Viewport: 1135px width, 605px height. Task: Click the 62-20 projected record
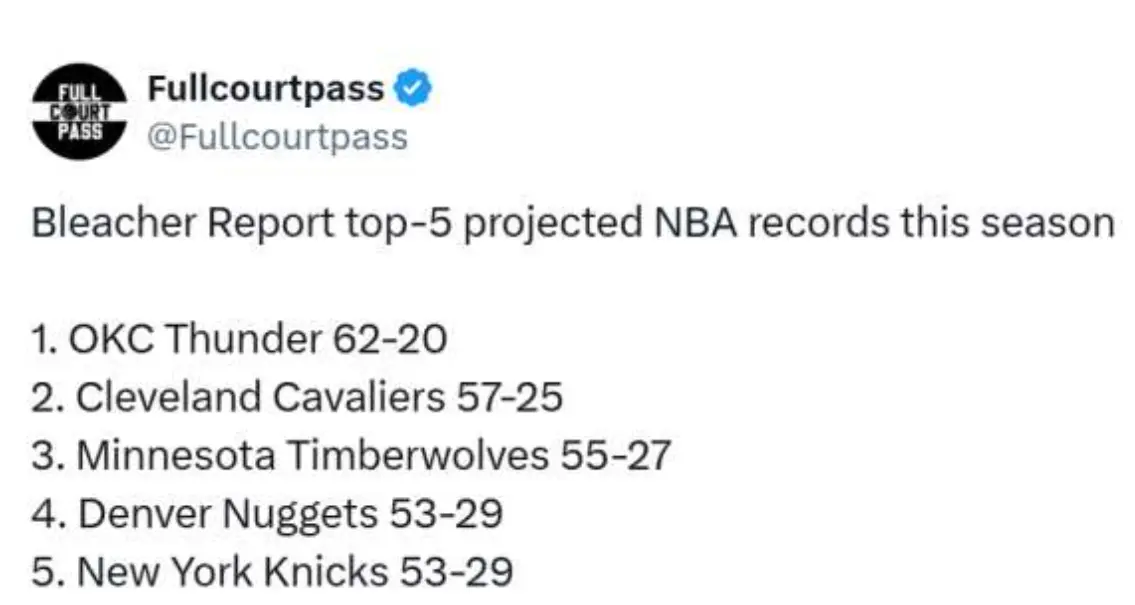(386, 341)
